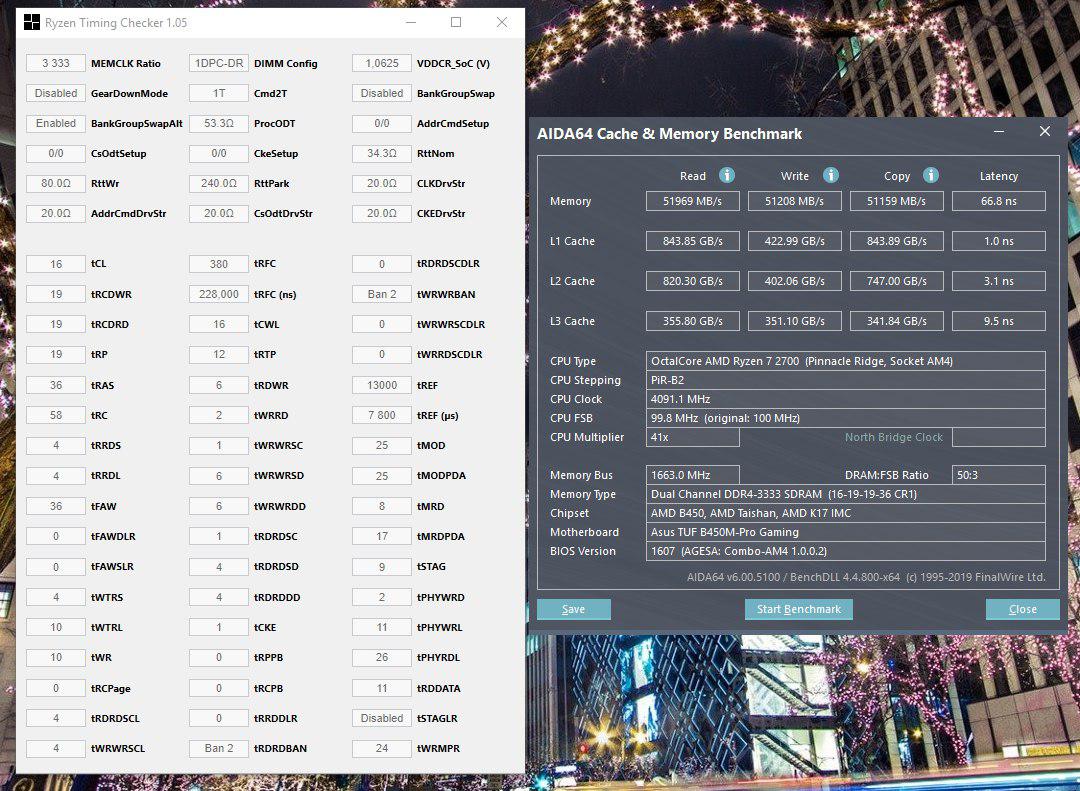Click the MEMCLK Ratio value 3 333
Screen dimensions: 1080x791
pyautogui.click(x=56, y=63)
